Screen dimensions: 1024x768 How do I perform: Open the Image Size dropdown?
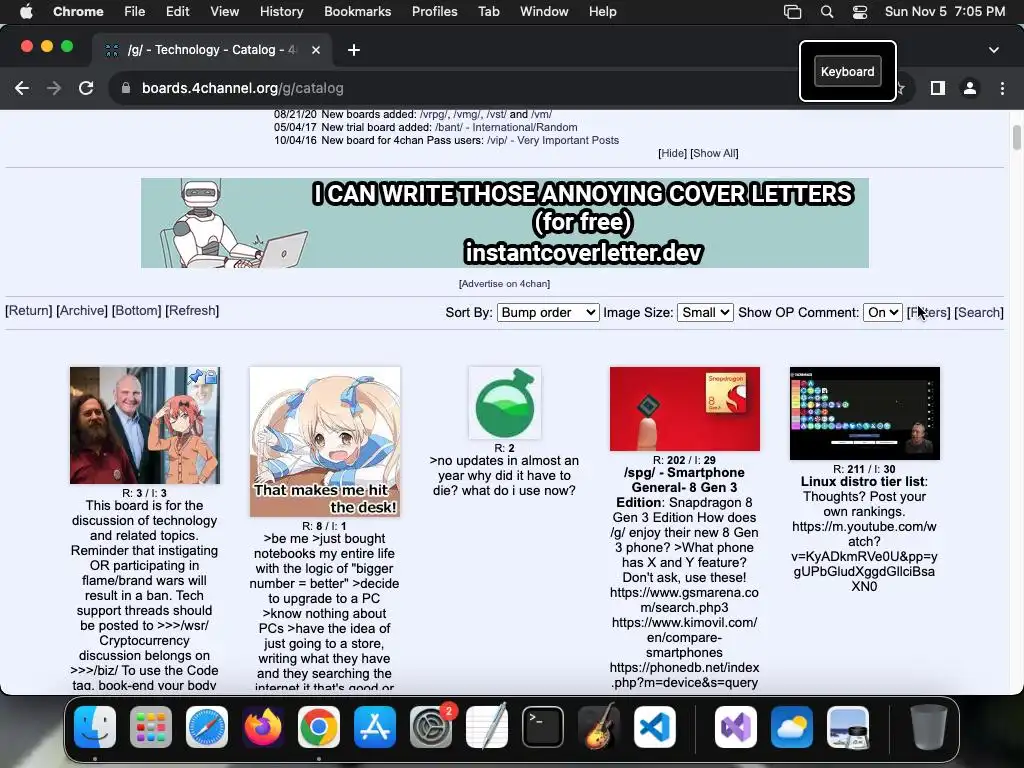pyautogui.click(x=705, y=312)
